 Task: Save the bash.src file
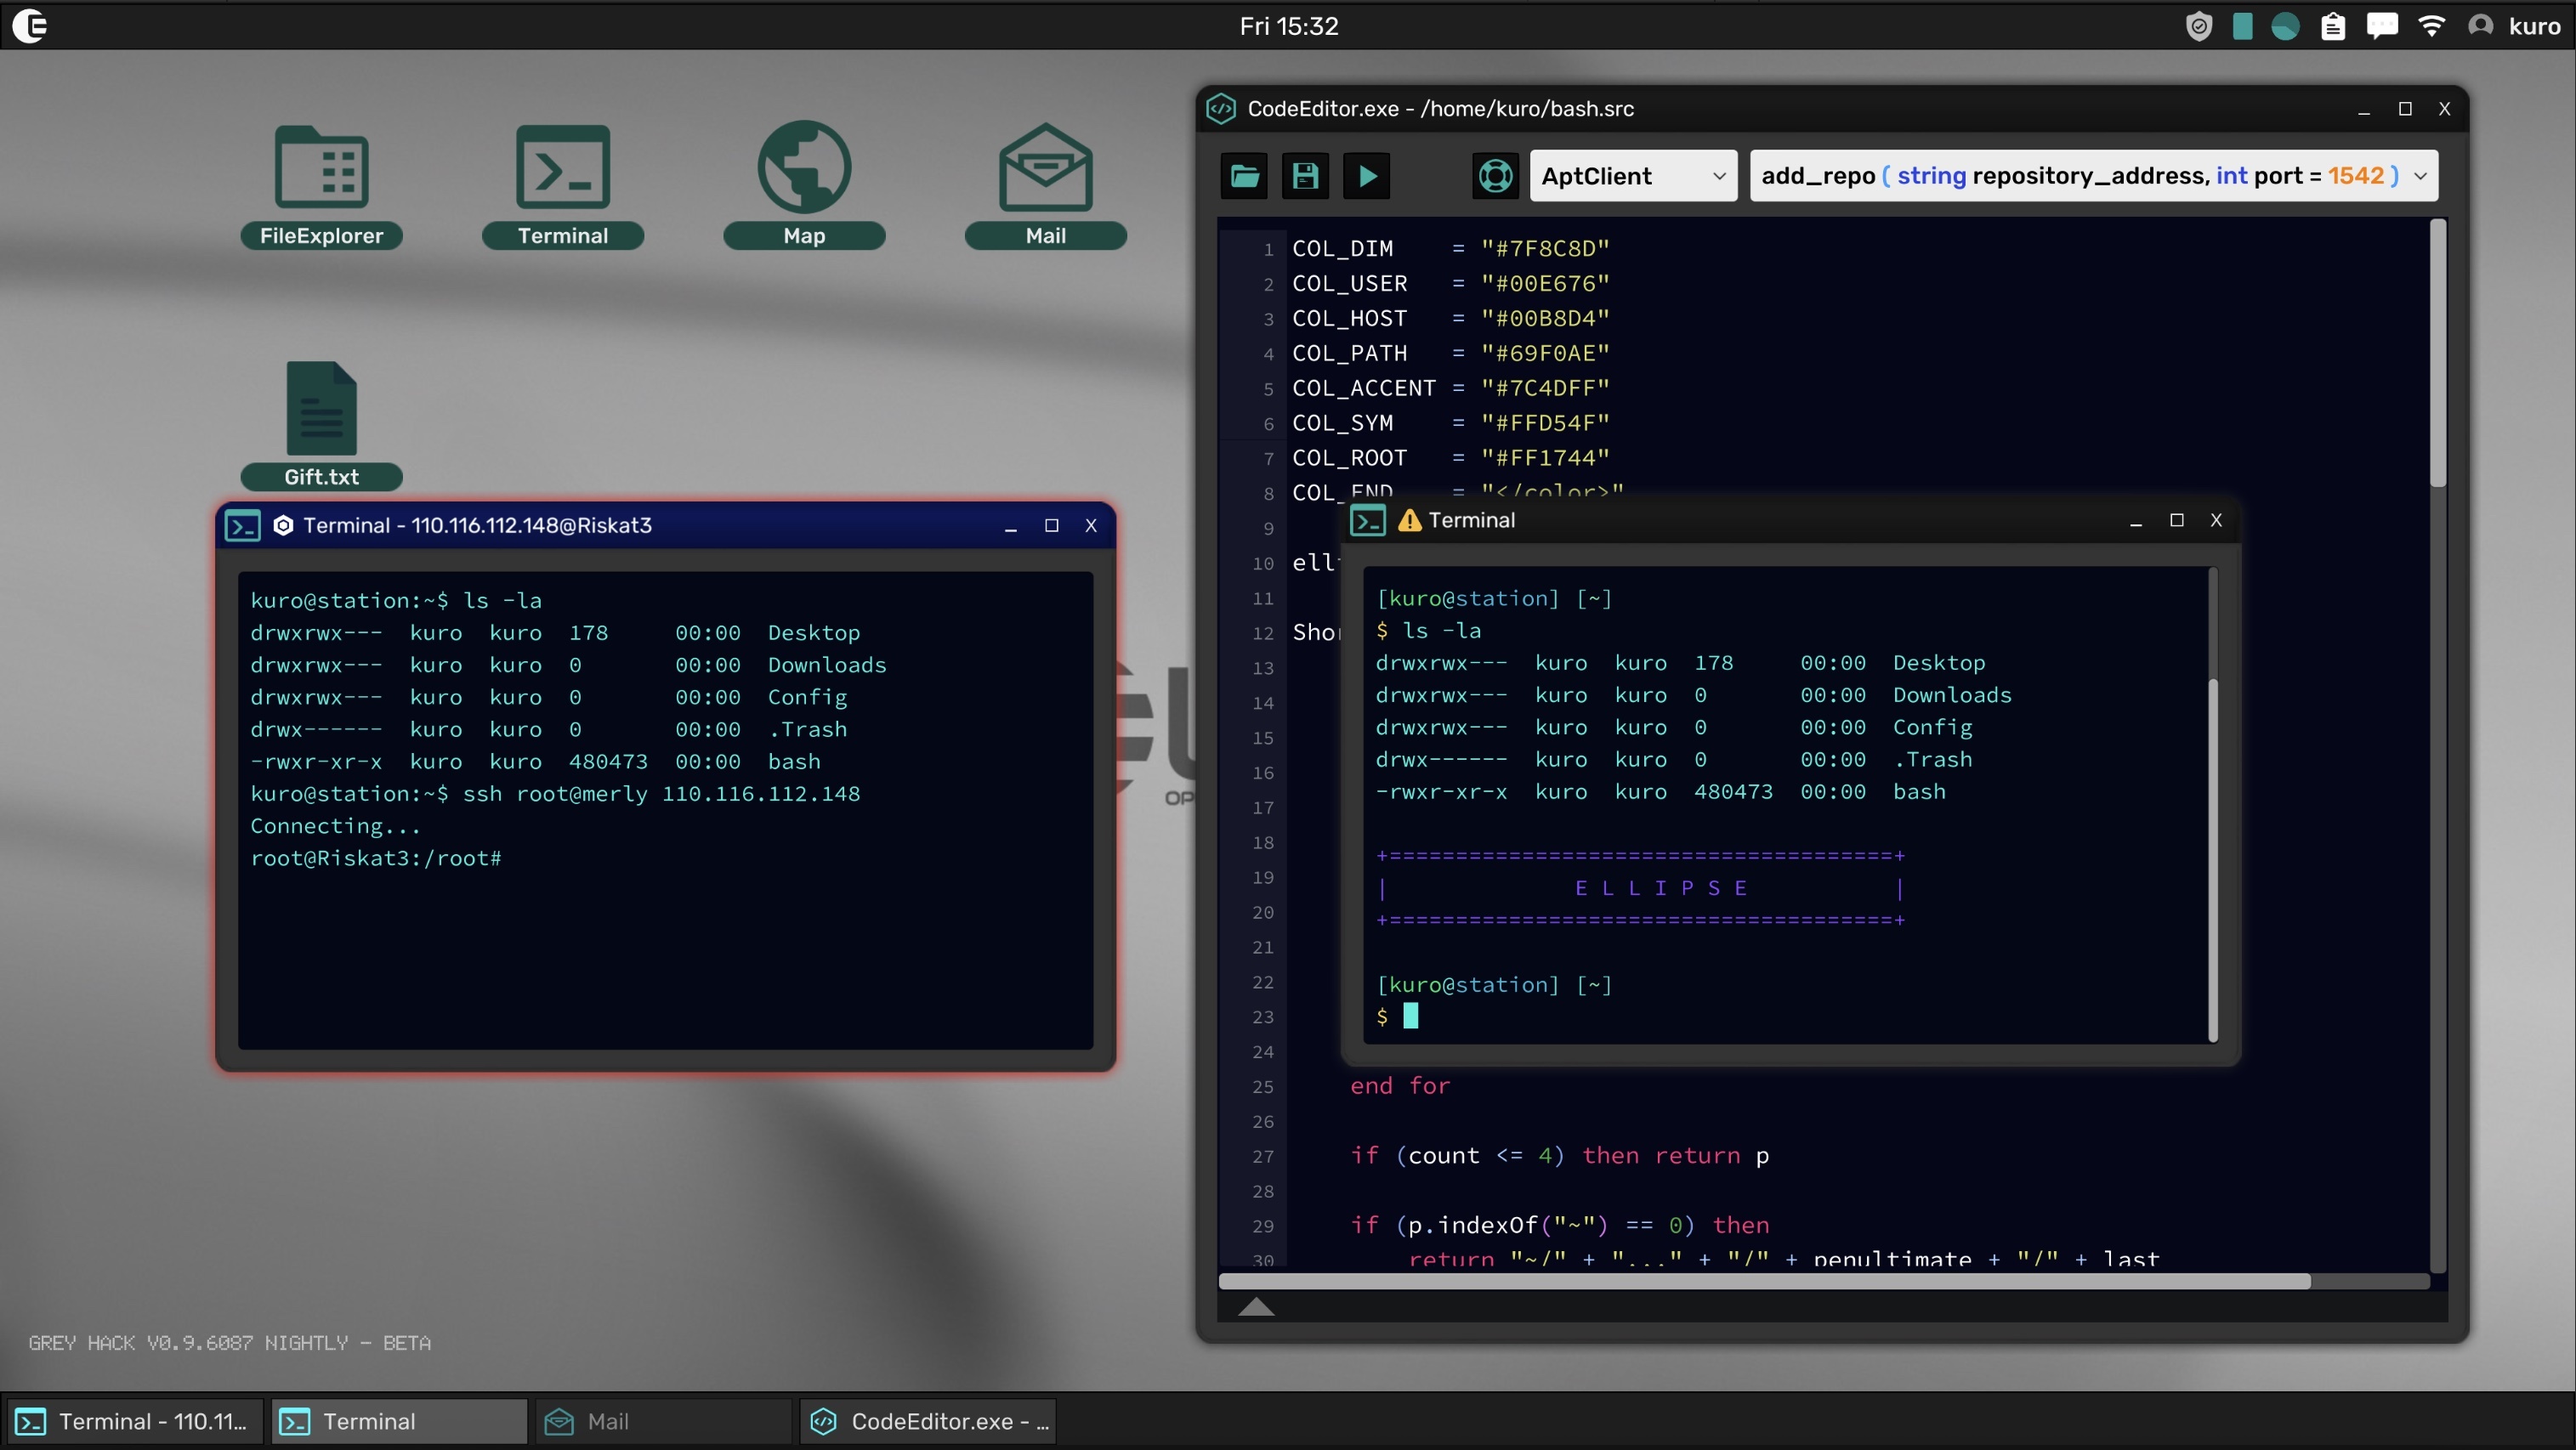click(1305, 176)
